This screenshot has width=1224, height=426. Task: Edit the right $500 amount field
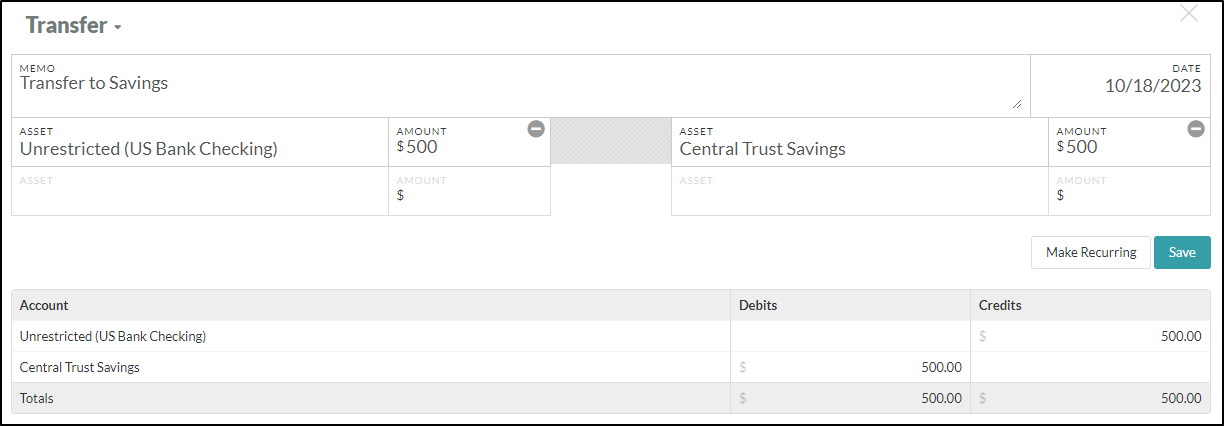tap(1129, 142)
